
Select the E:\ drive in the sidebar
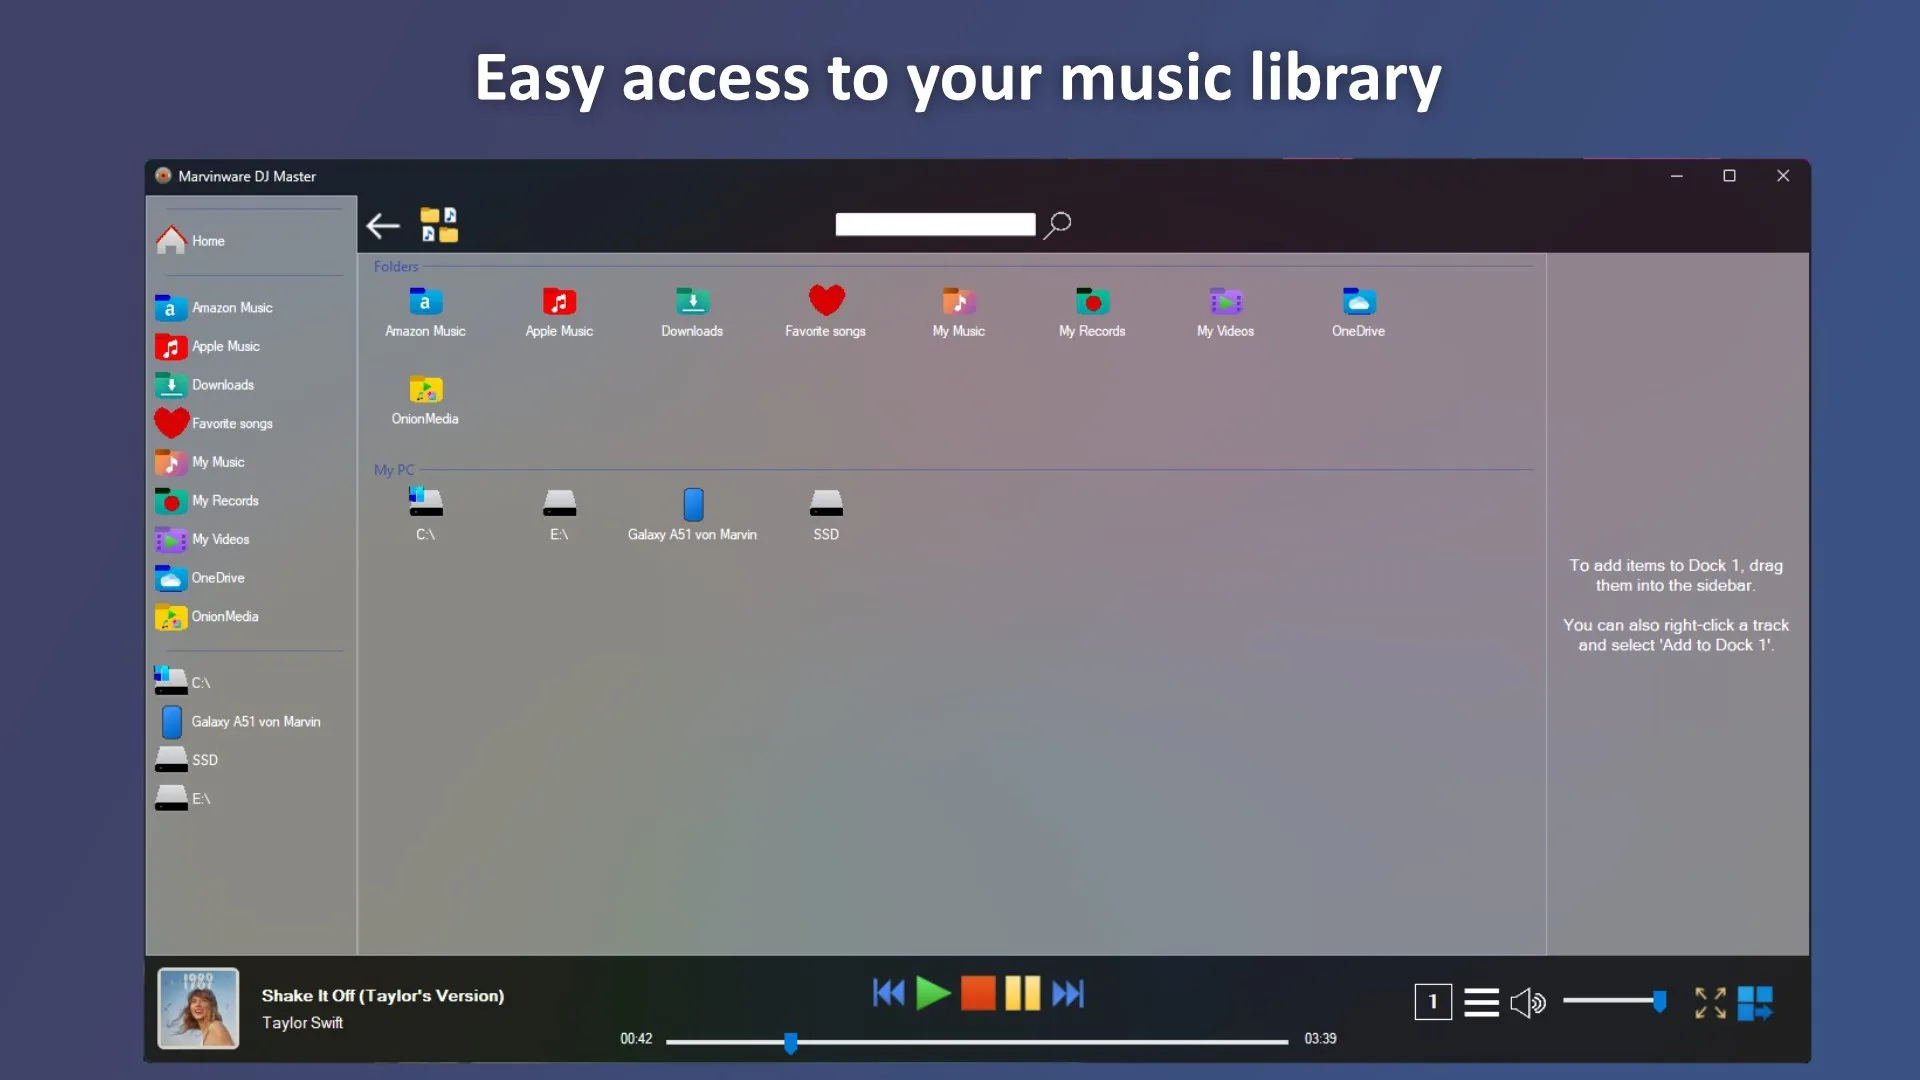tap(183, 799)
